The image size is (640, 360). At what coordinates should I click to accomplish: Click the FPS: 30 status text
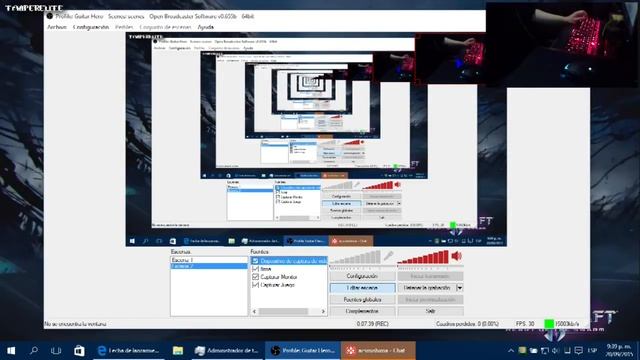click(x=525, y=324)
